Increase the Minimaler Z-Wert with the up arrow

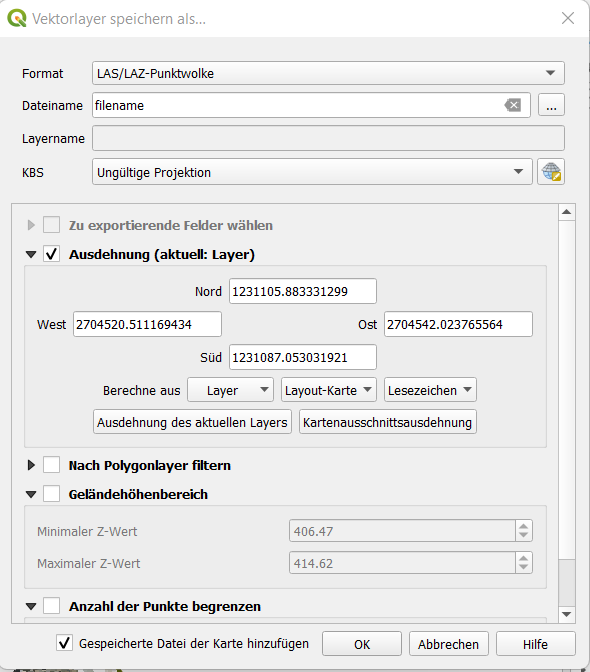pyautogui.click(x=523, y=527)
